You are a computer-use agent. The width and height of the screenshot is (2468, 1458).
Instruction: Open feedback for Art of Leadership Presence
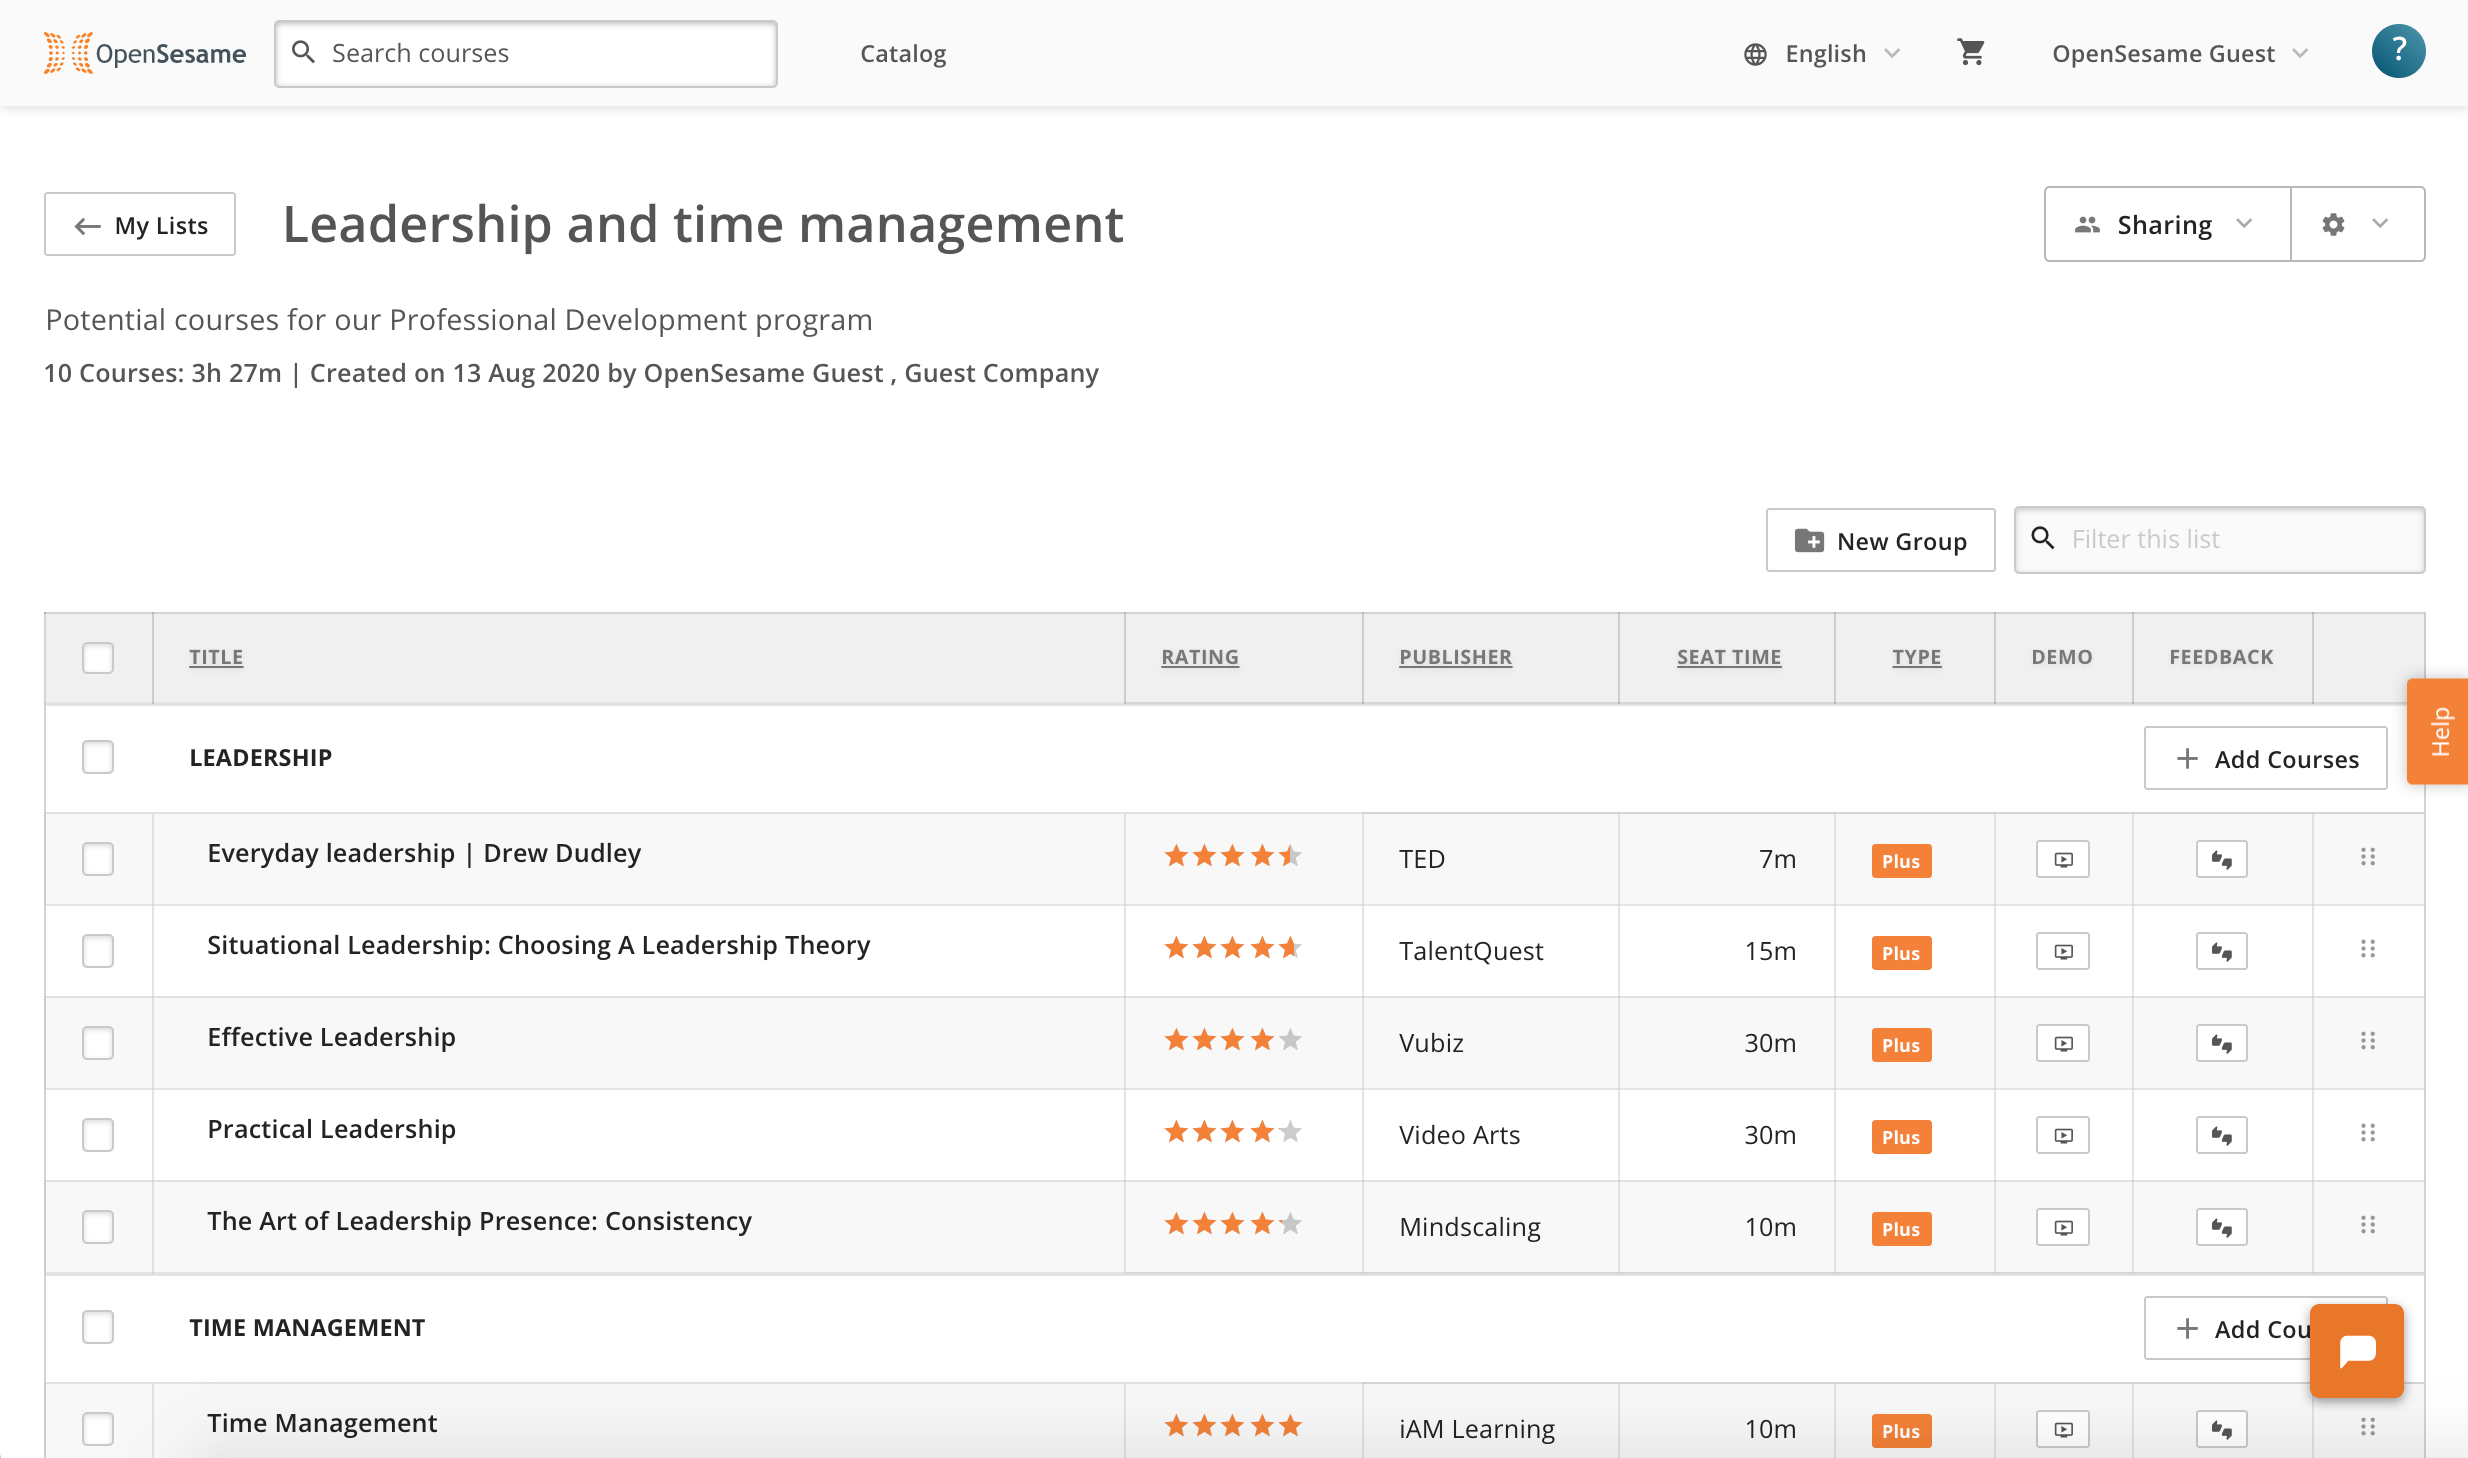coord(2221,1227)
